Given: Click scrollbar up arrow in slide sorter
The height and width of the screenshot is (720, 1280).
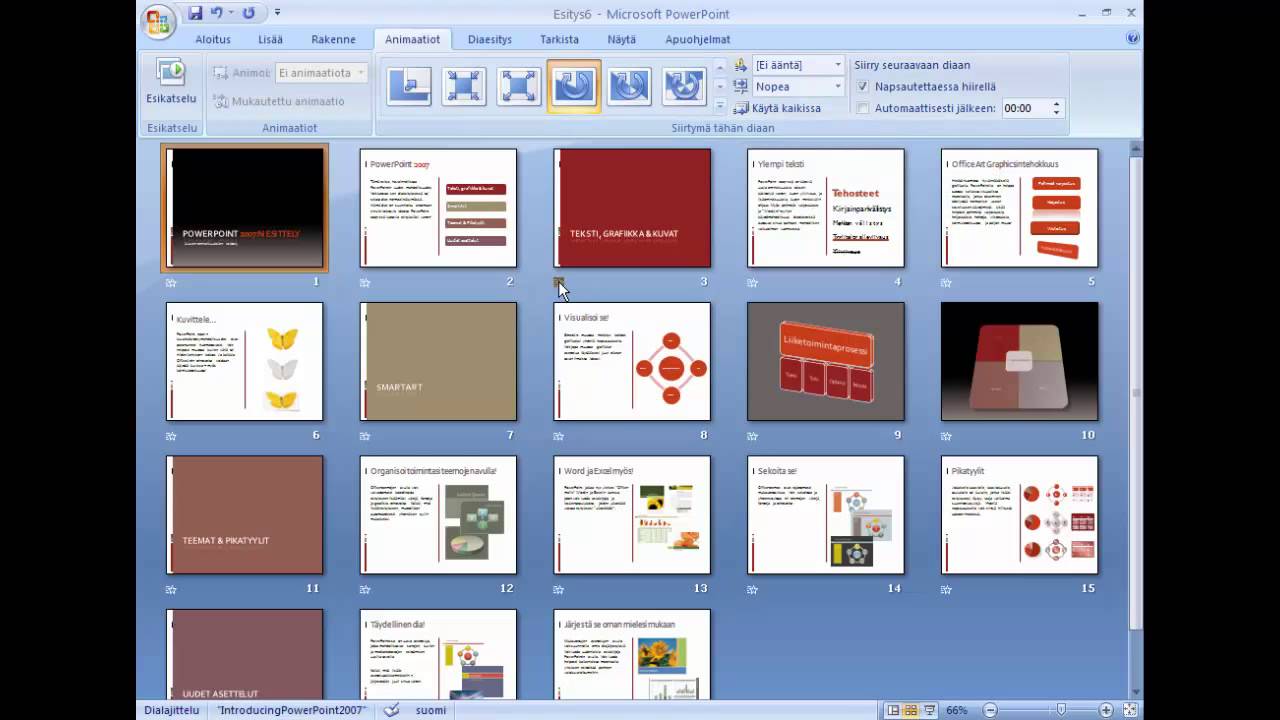Looking at the screenshot, I should tap(1135, 148).
